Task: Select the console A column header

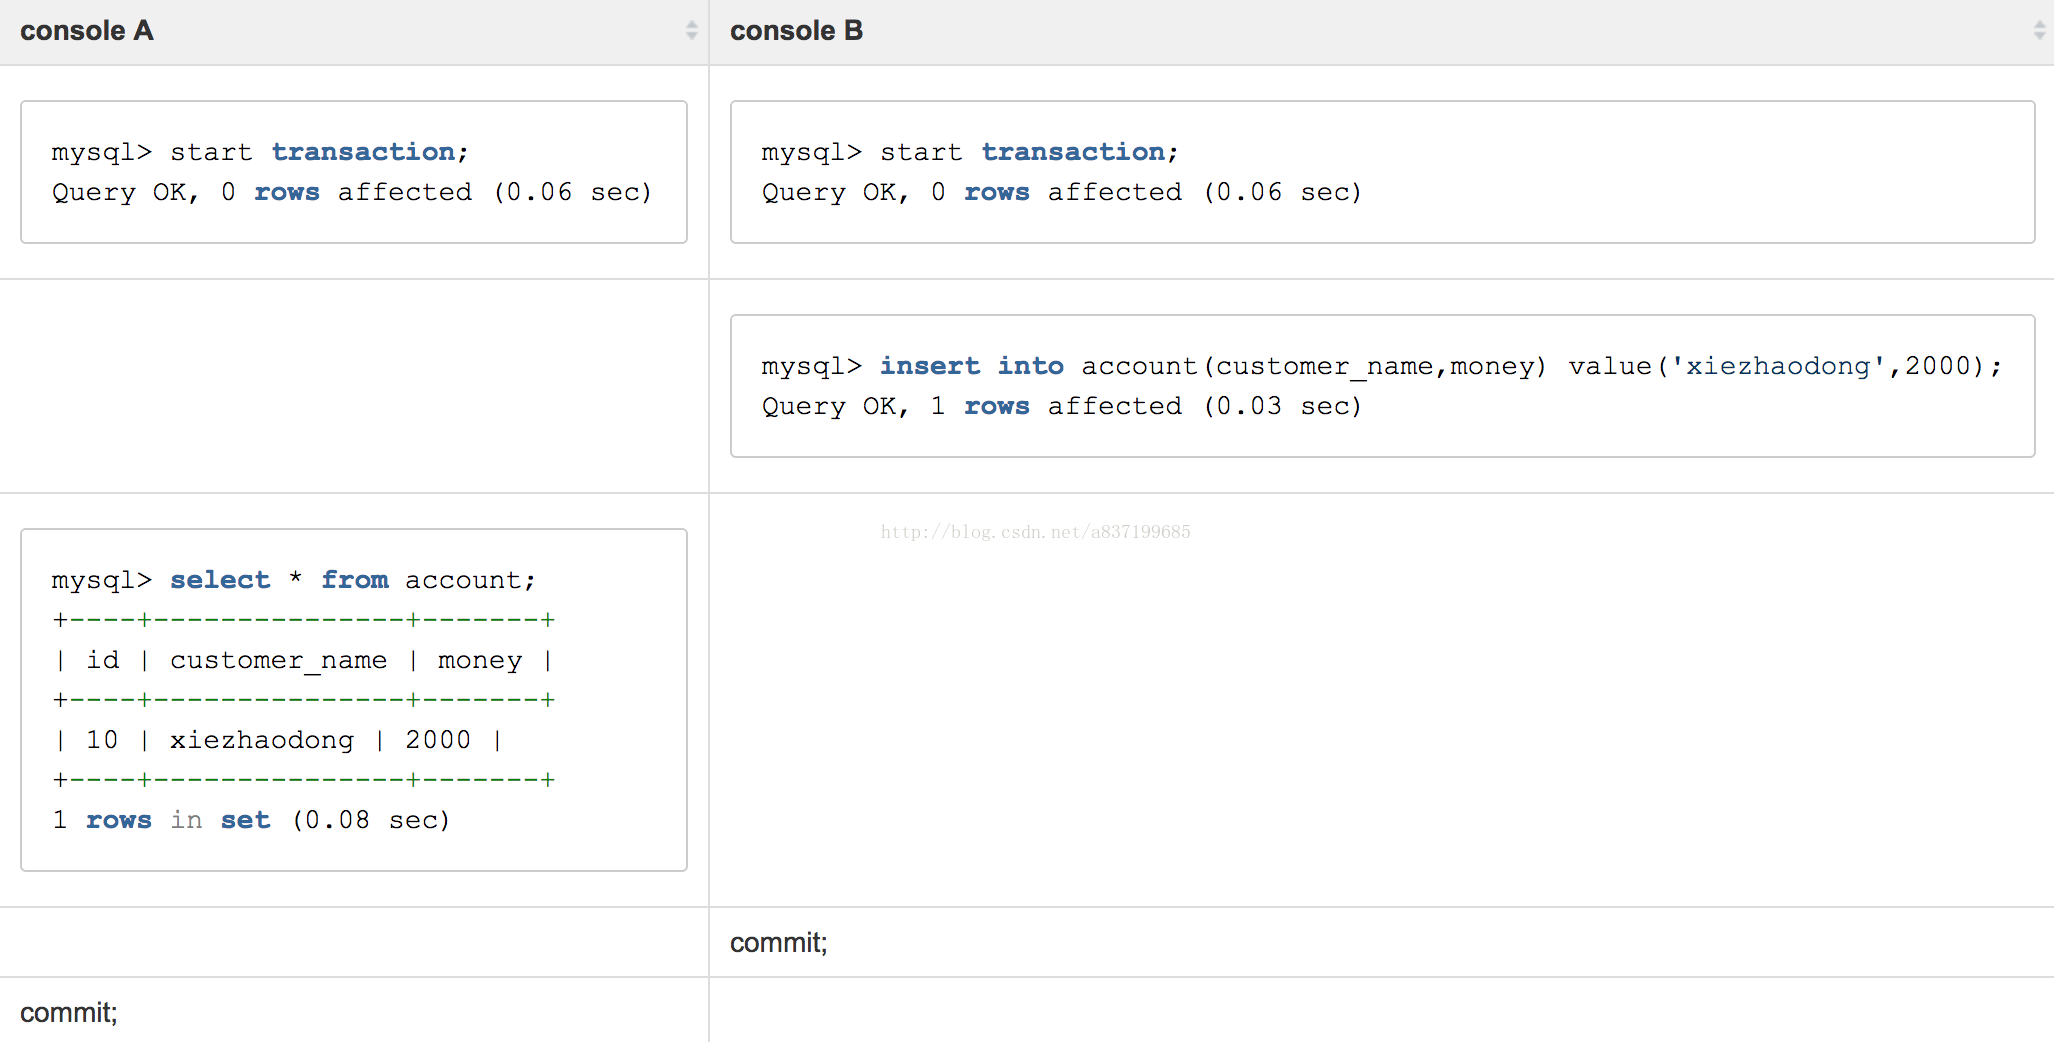Action: coord(87,31)
